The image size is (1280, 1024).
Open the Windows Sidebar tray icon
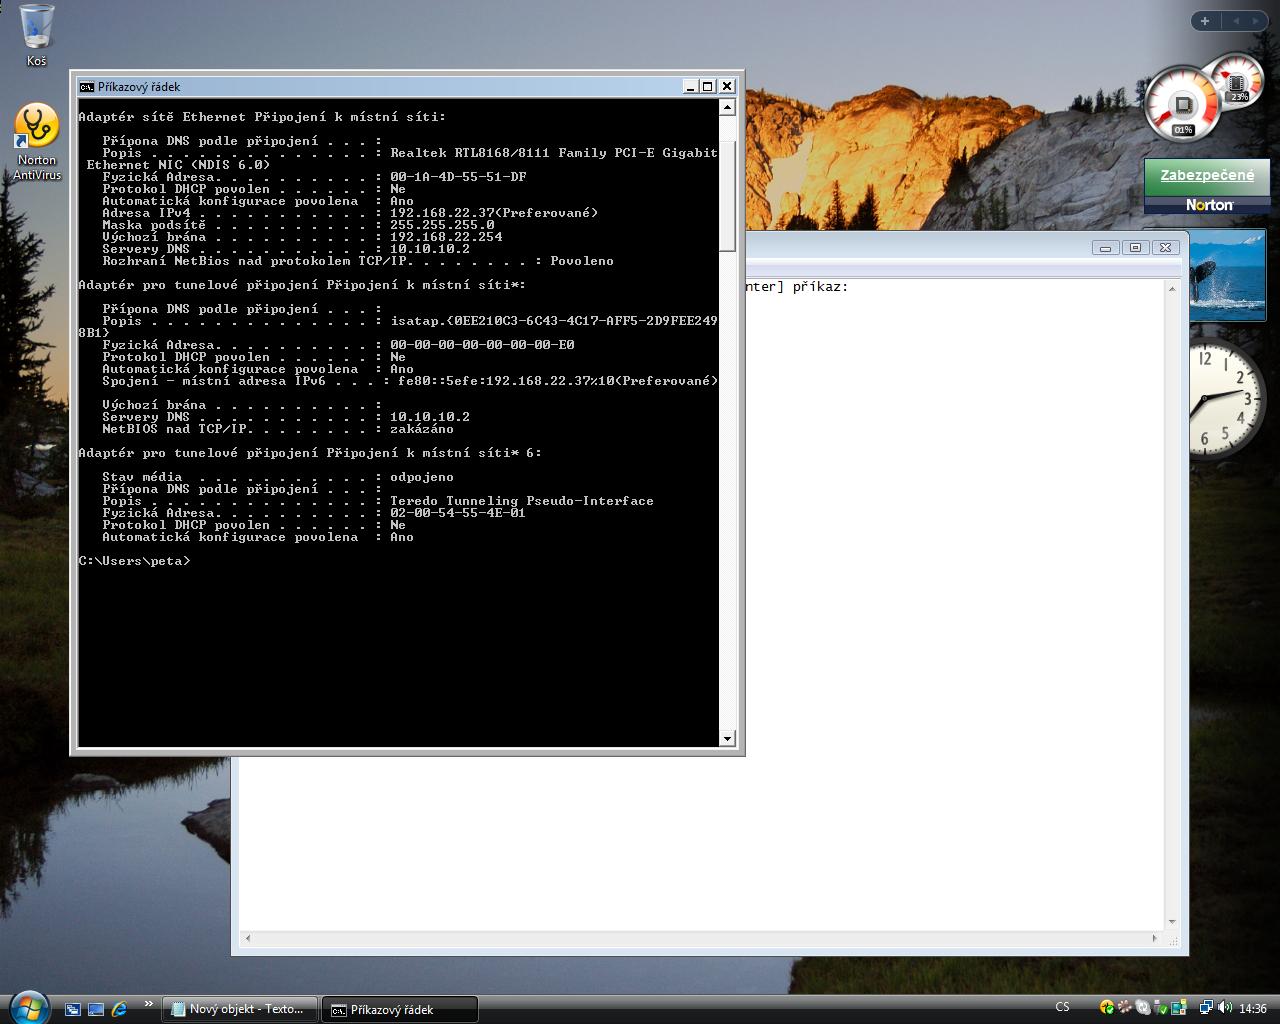coord(1179,1008)
